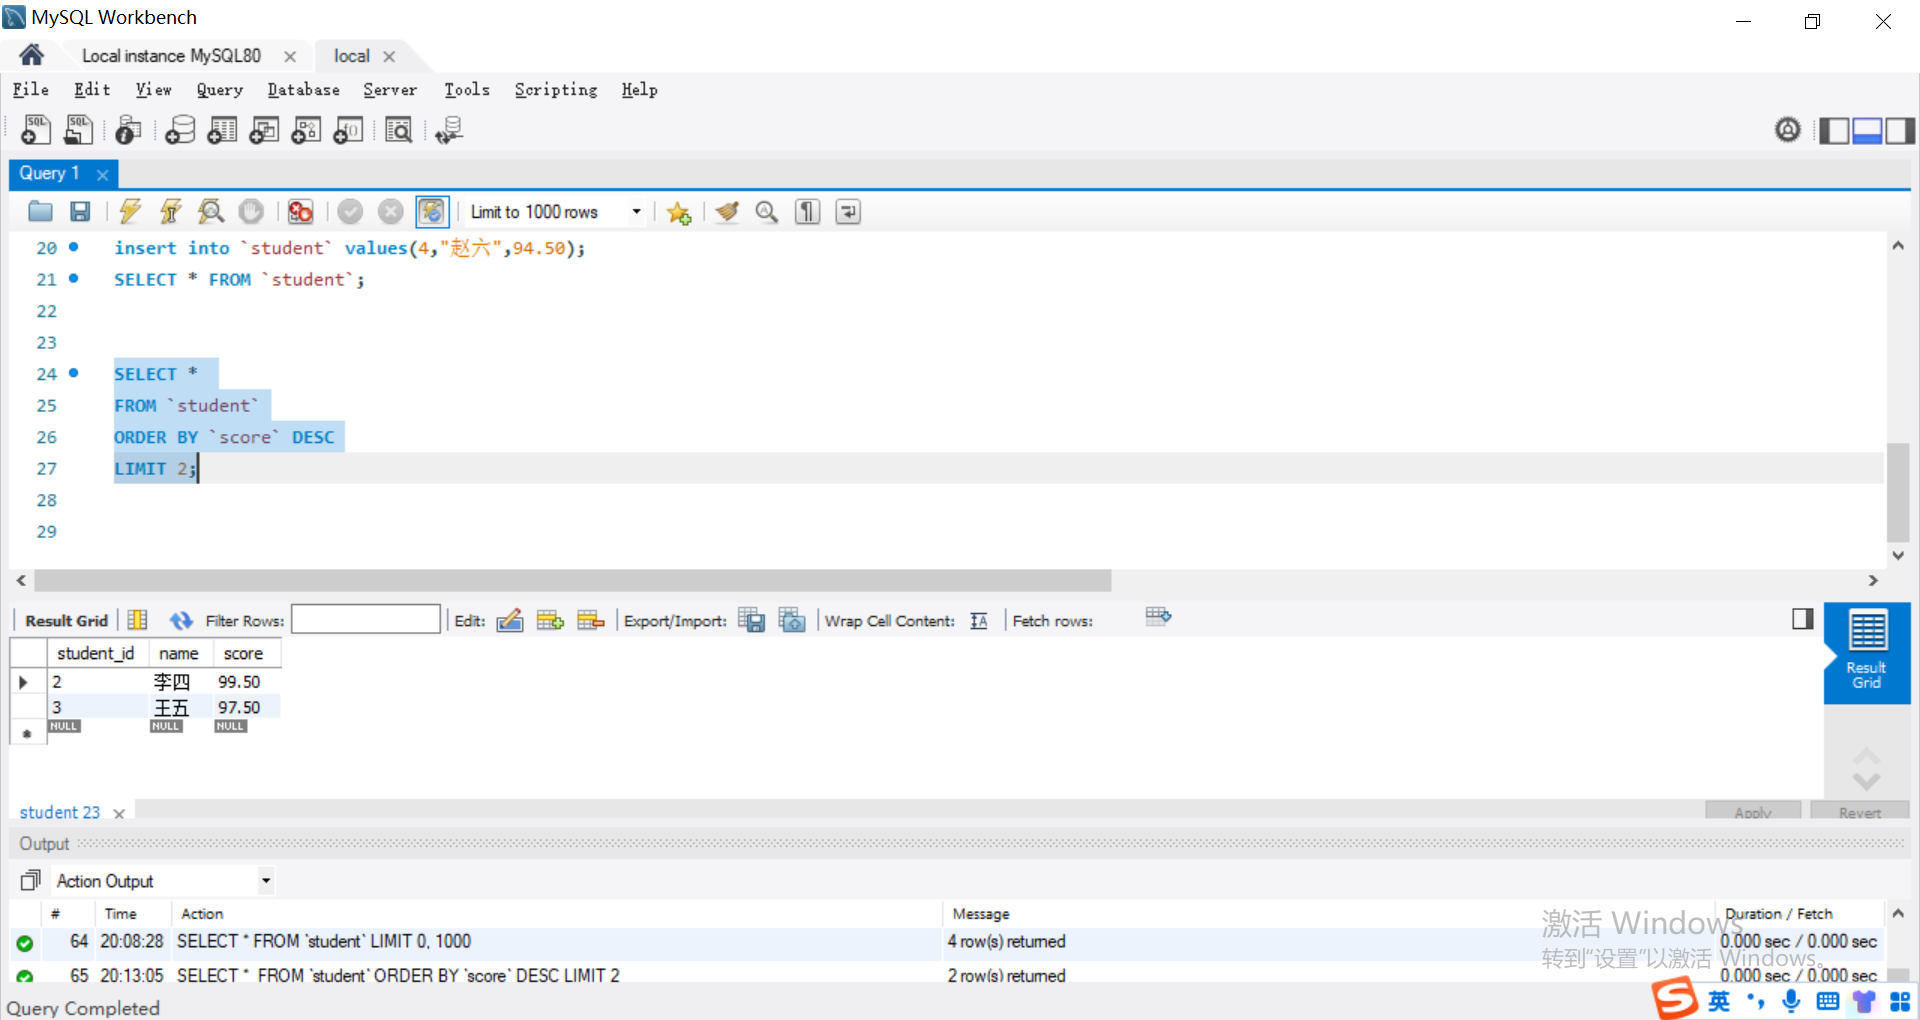Close the local connection tab
The height and width of the screenshot is (1020, 1920).
[x=389, y=57]
